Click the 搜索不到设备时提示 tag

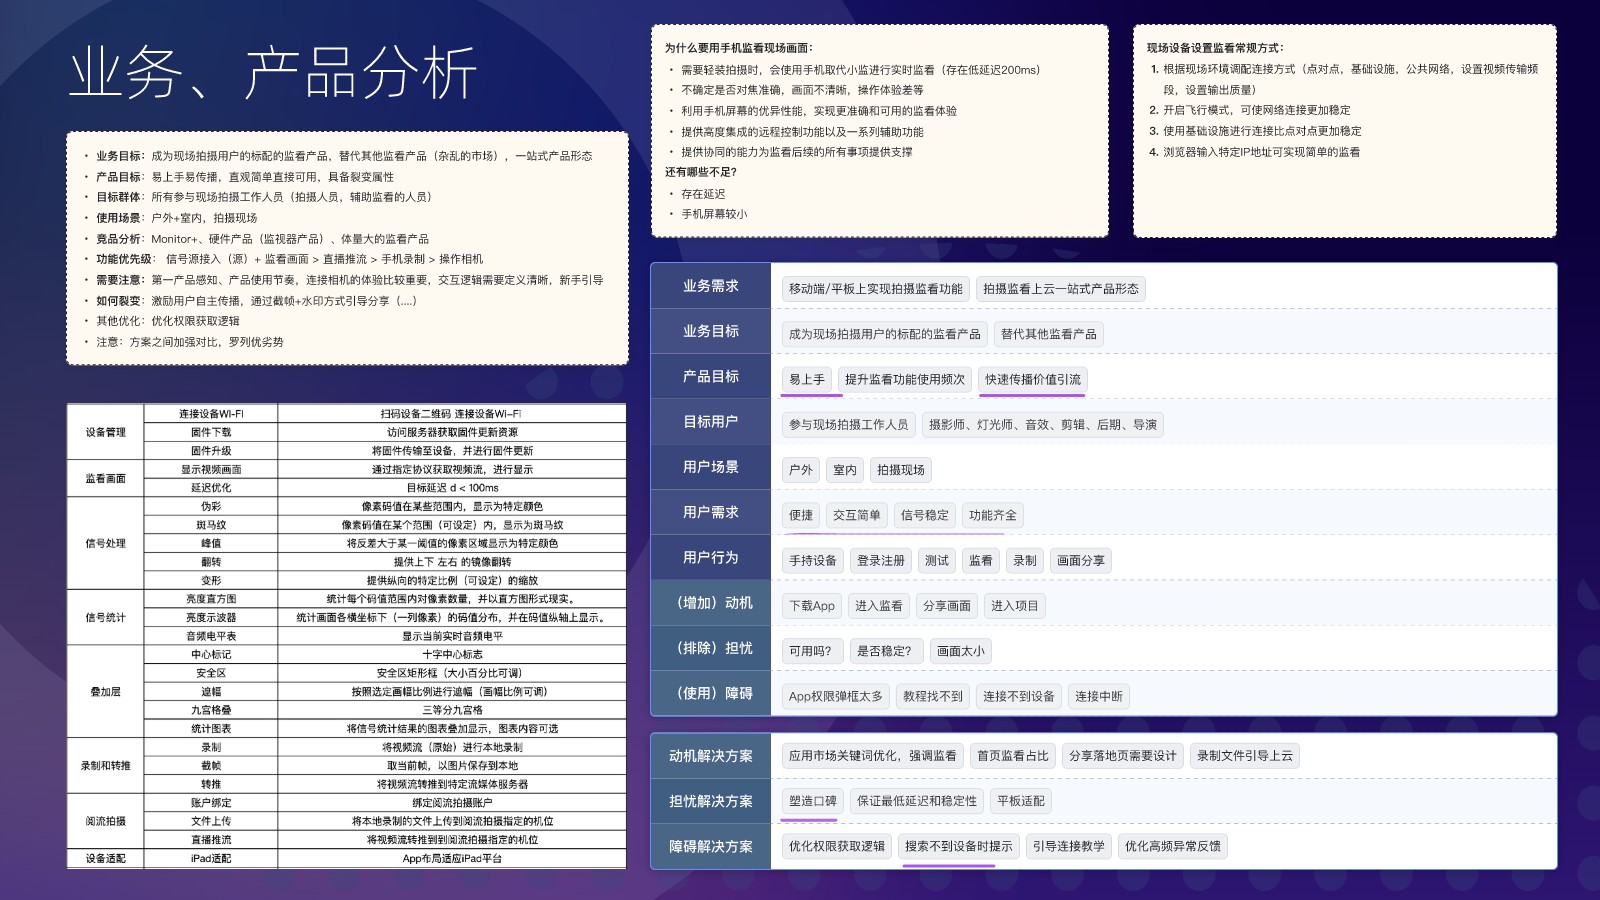959,846
